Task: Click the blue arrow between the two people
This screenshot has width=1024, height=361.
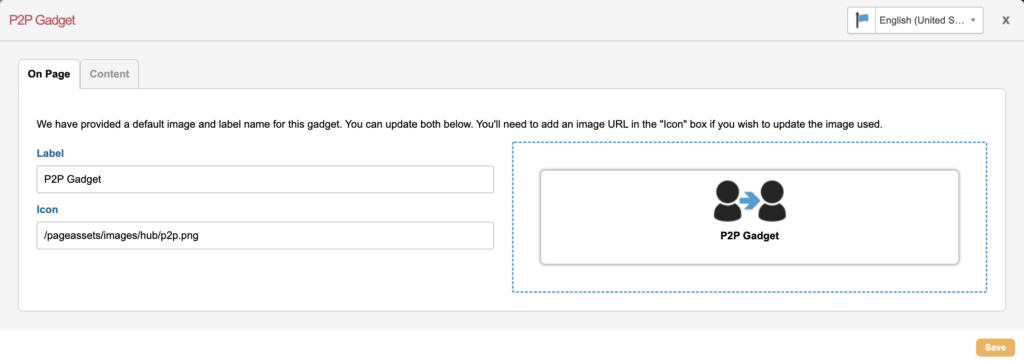Action: pos(750,200)
